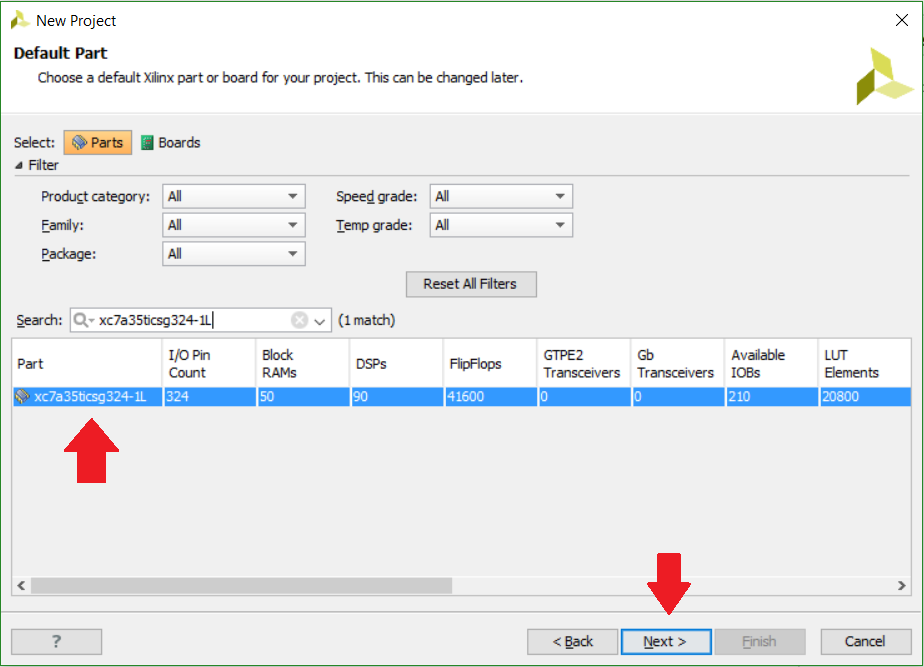Click the FlipFlops value 41600
Screen dimensions: 924x667
[x=466, y=397]
